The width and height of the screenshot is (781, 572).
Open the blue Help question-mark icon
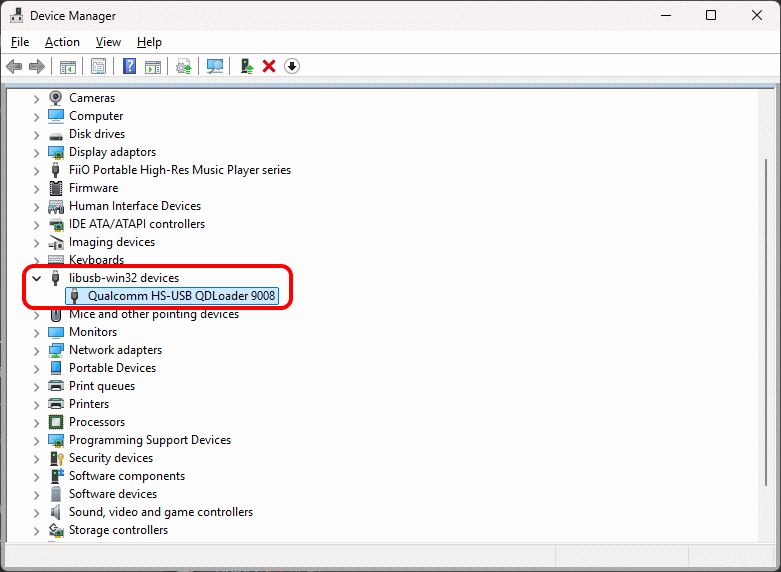pyautogui.click(x=130, y=66)
